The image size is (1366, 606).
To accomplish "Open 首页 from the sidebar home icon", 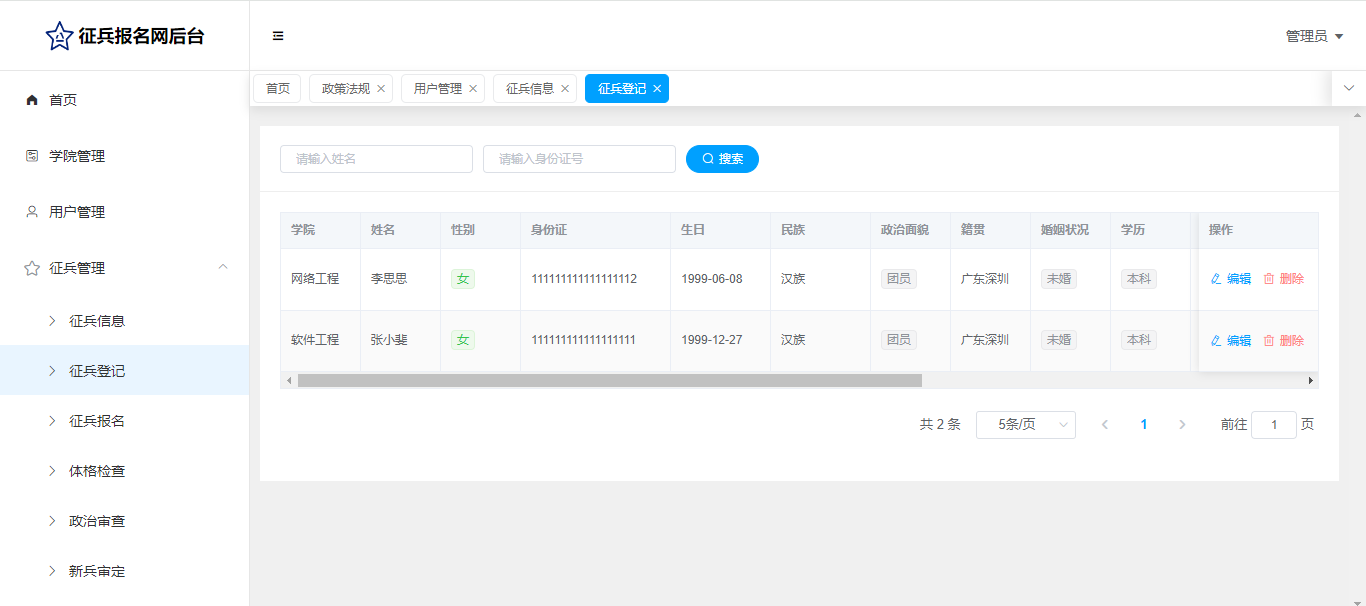I will coord(32,100).
